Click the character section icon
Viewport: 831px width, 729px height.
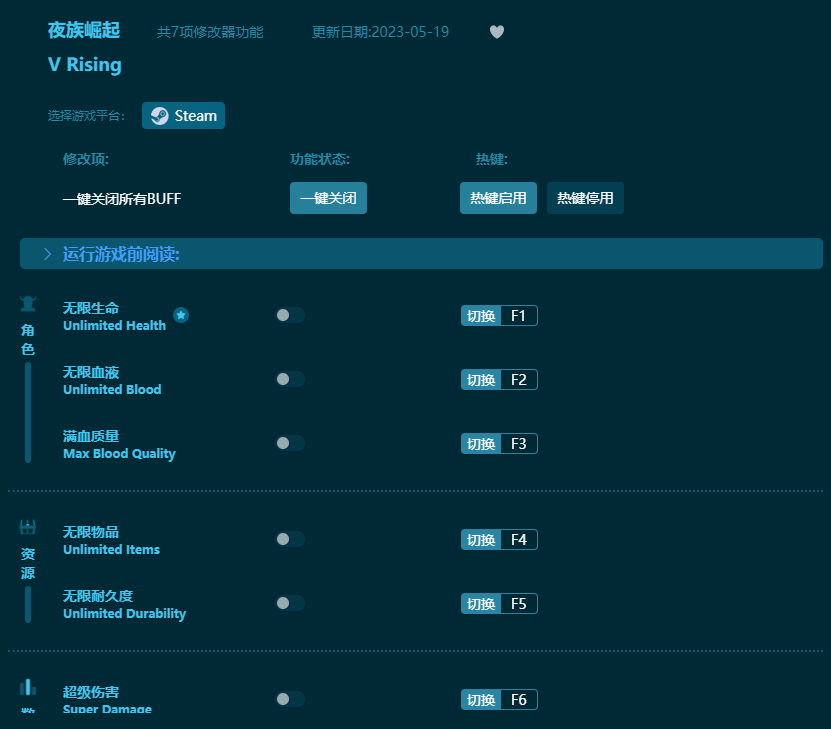pos(28,304)
